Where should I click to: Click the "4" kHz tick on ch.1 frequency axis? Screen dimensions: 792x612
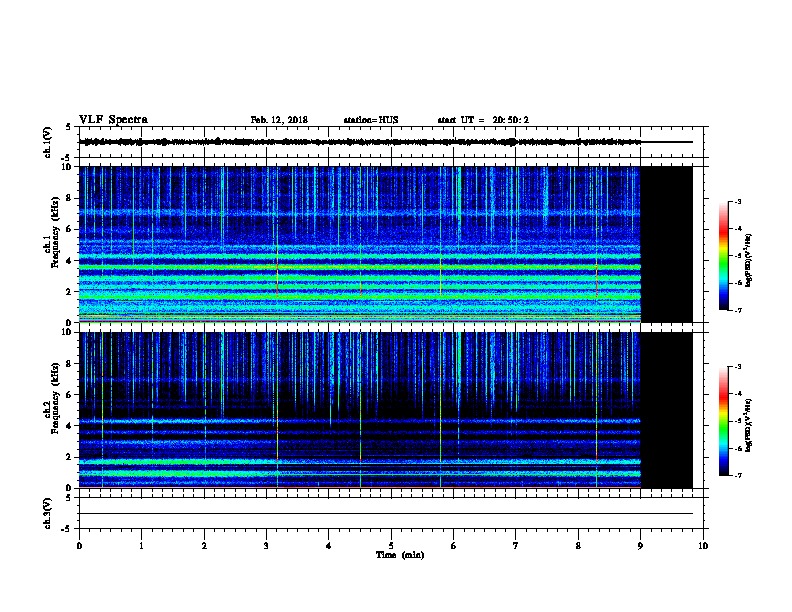point(69,261)
